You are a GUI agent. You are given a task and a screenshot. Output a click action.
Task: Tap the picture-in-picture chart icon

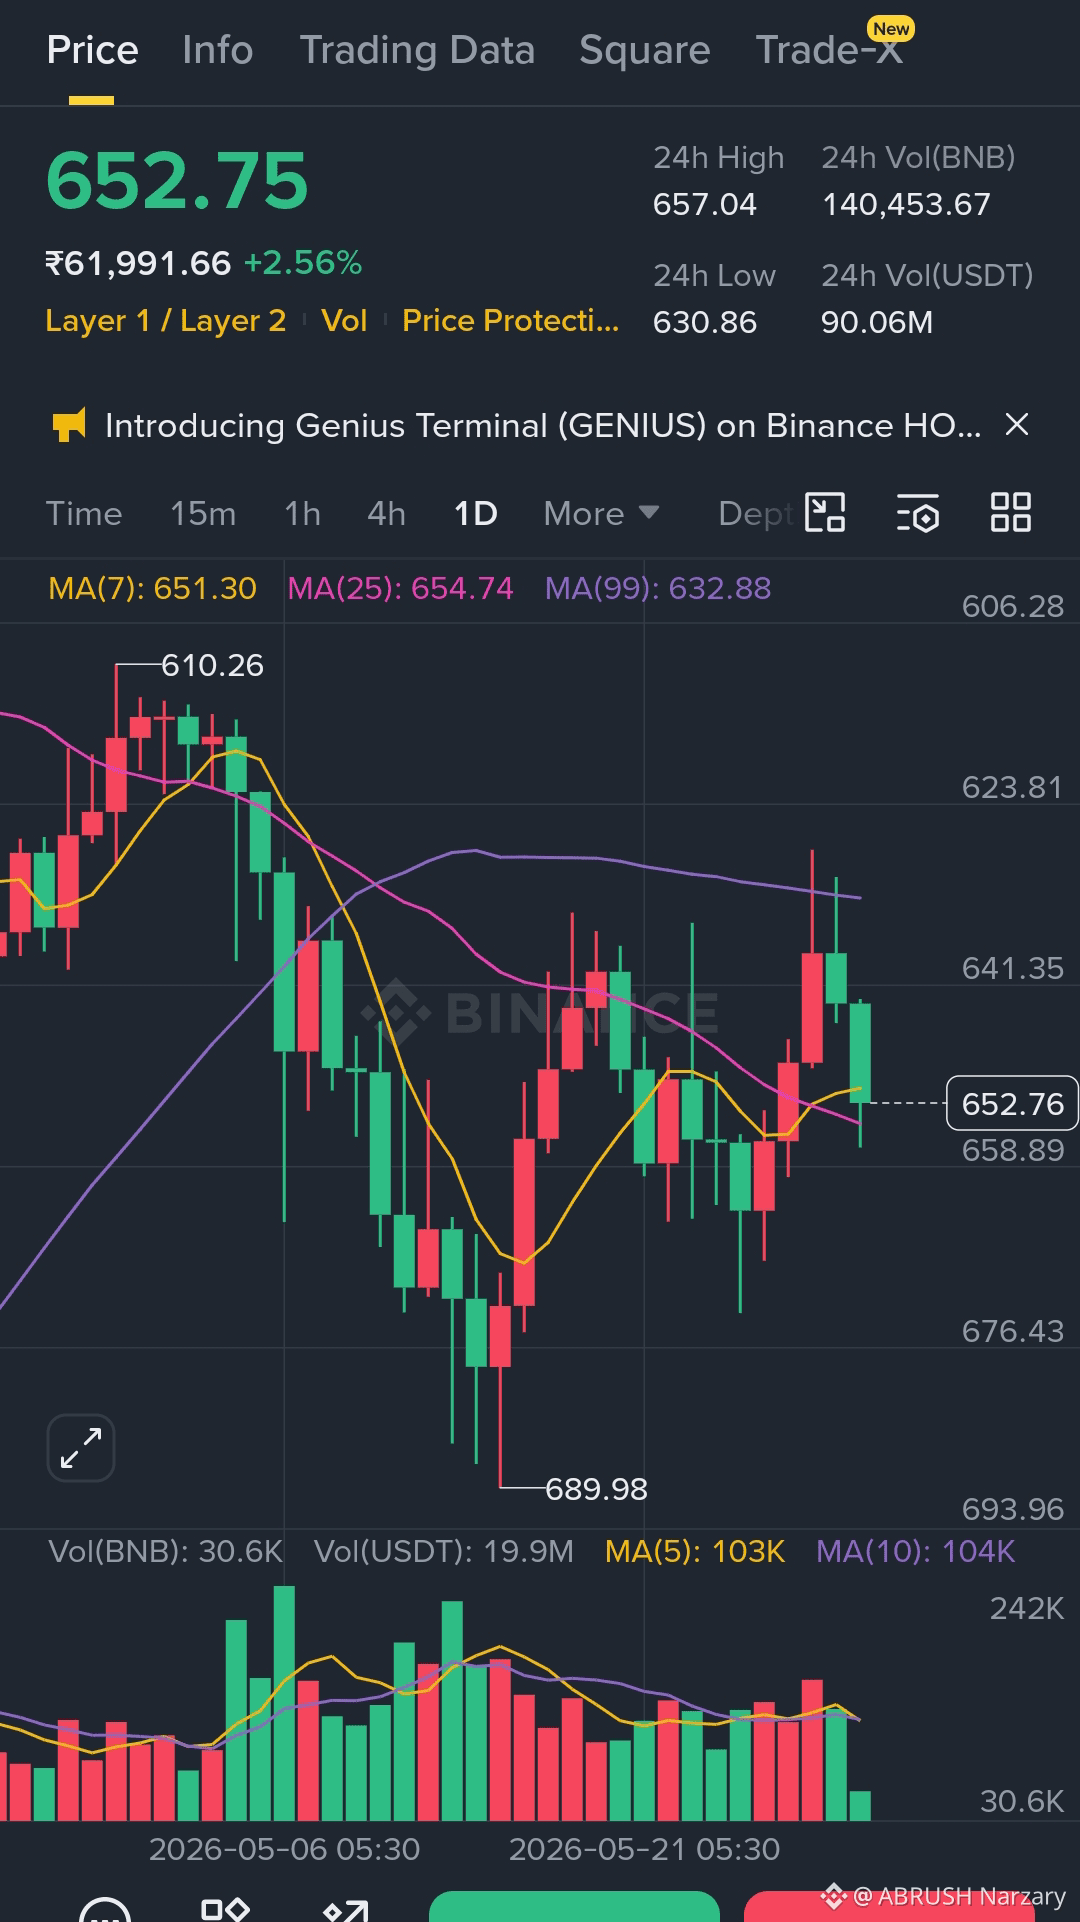tap(825, 513)
